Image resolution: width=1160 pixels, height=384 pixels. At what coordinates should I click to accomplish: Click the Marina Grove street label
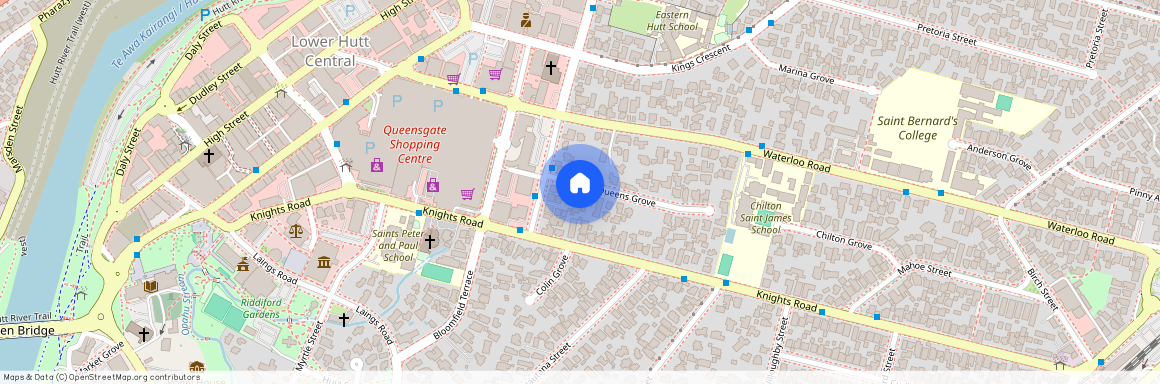point(806,74)
